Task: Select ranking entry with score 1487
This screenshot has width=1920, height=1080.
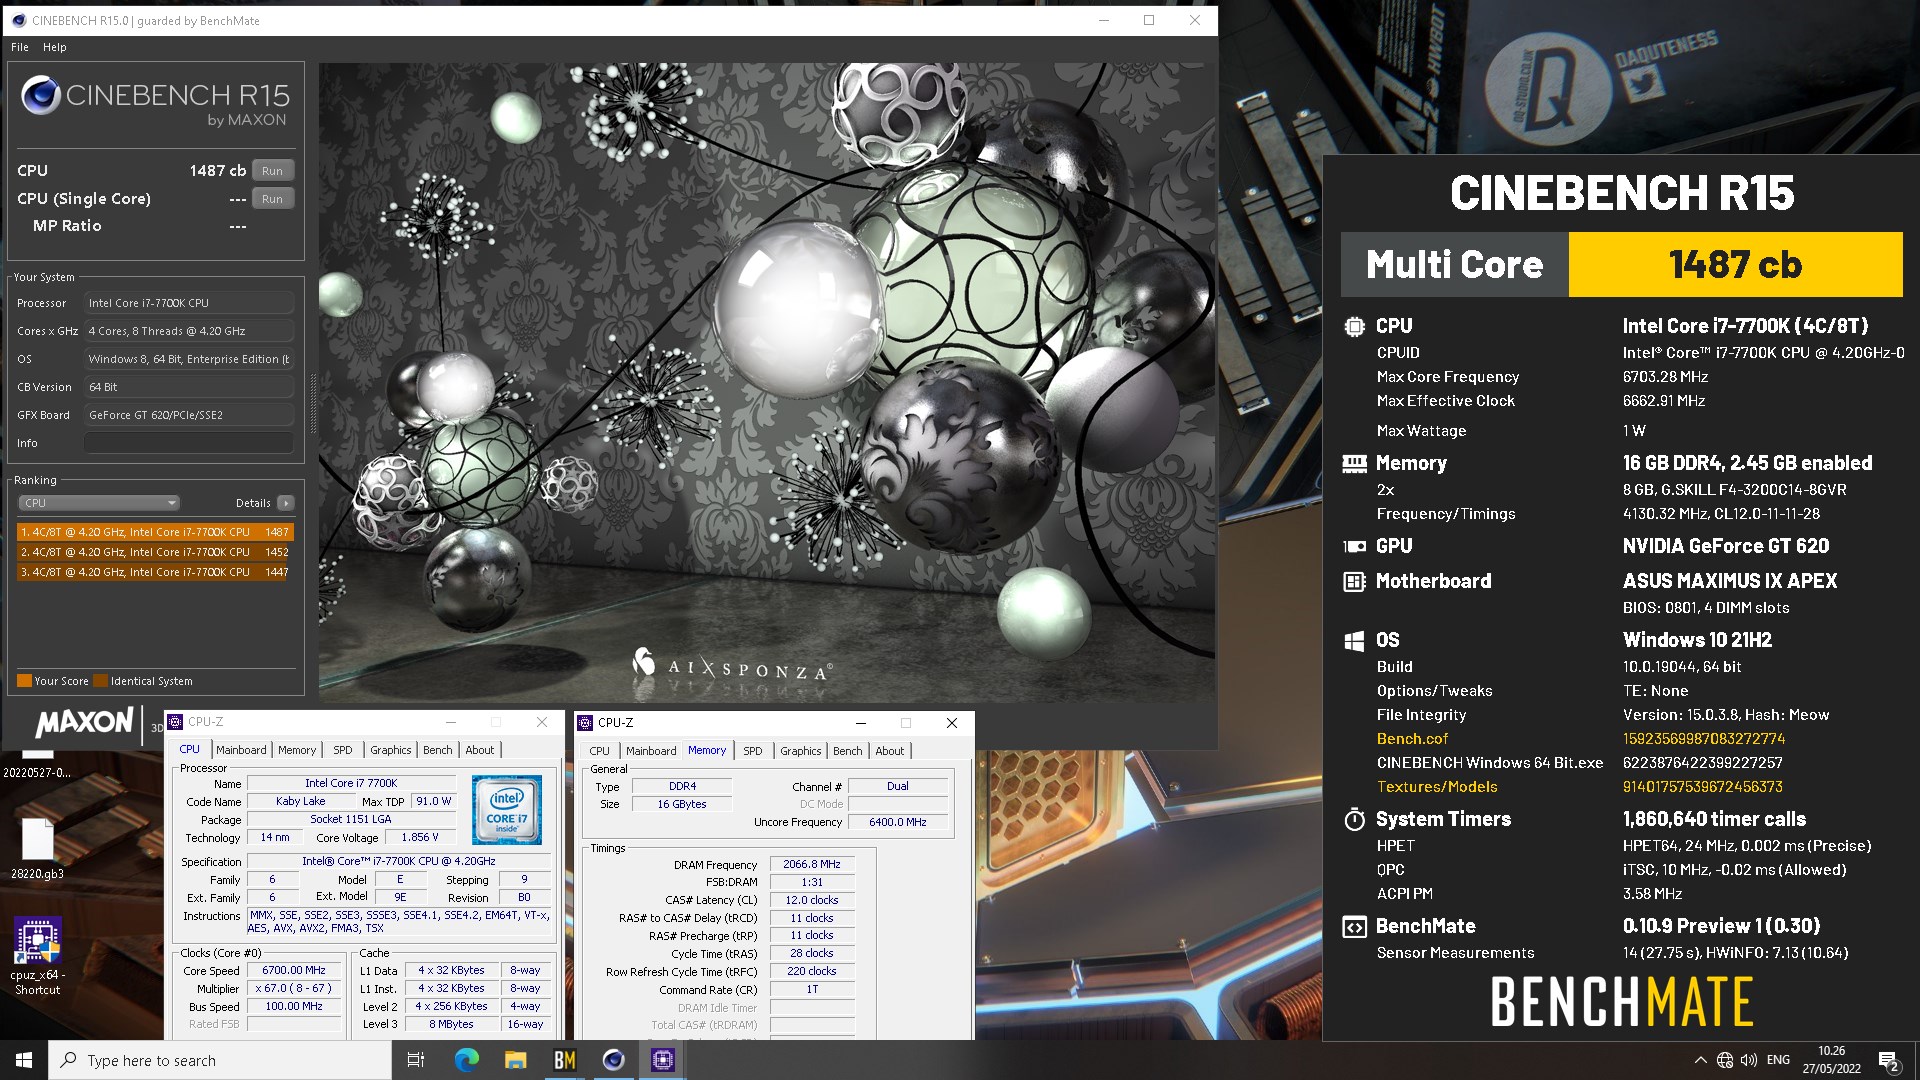Action: [155, 532]
